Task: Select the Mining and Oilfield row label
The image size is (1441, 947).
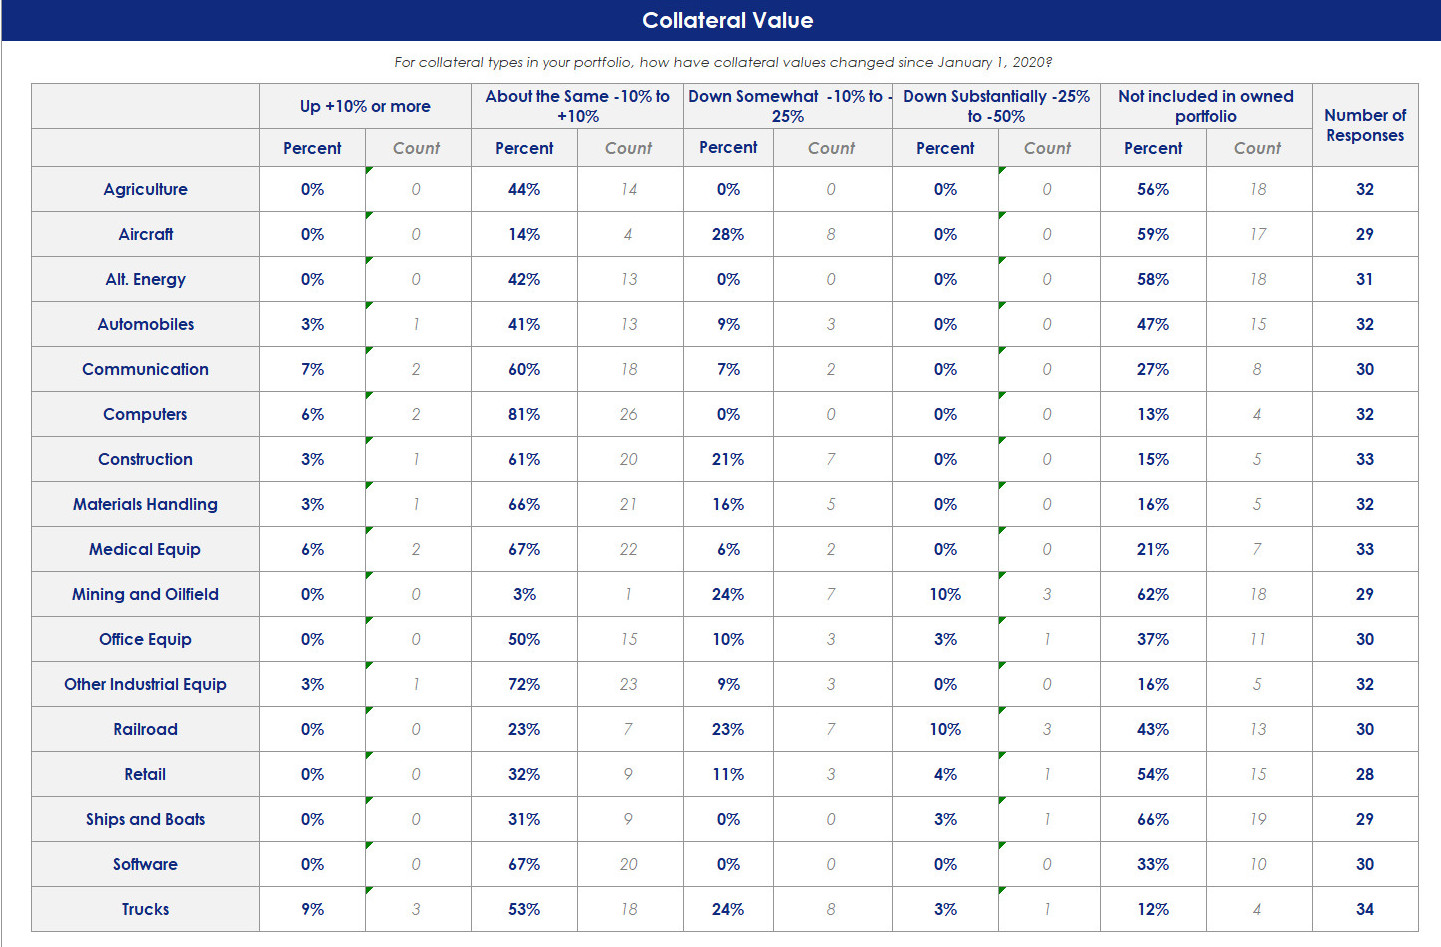Action: (145, 594)
